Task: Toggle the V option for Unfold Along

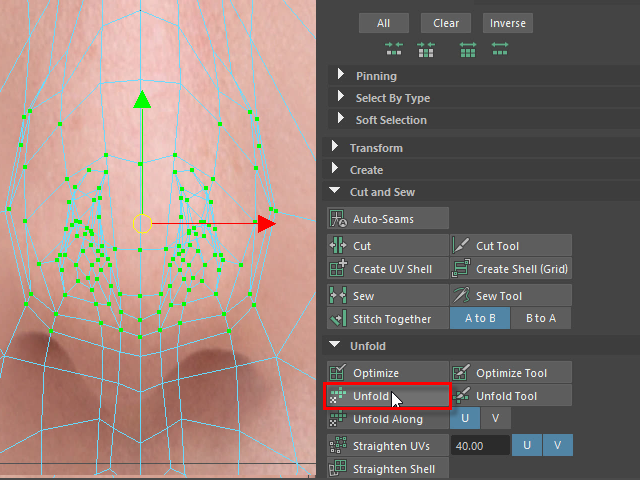Action: pyautogui.click(x=496, y=419)
